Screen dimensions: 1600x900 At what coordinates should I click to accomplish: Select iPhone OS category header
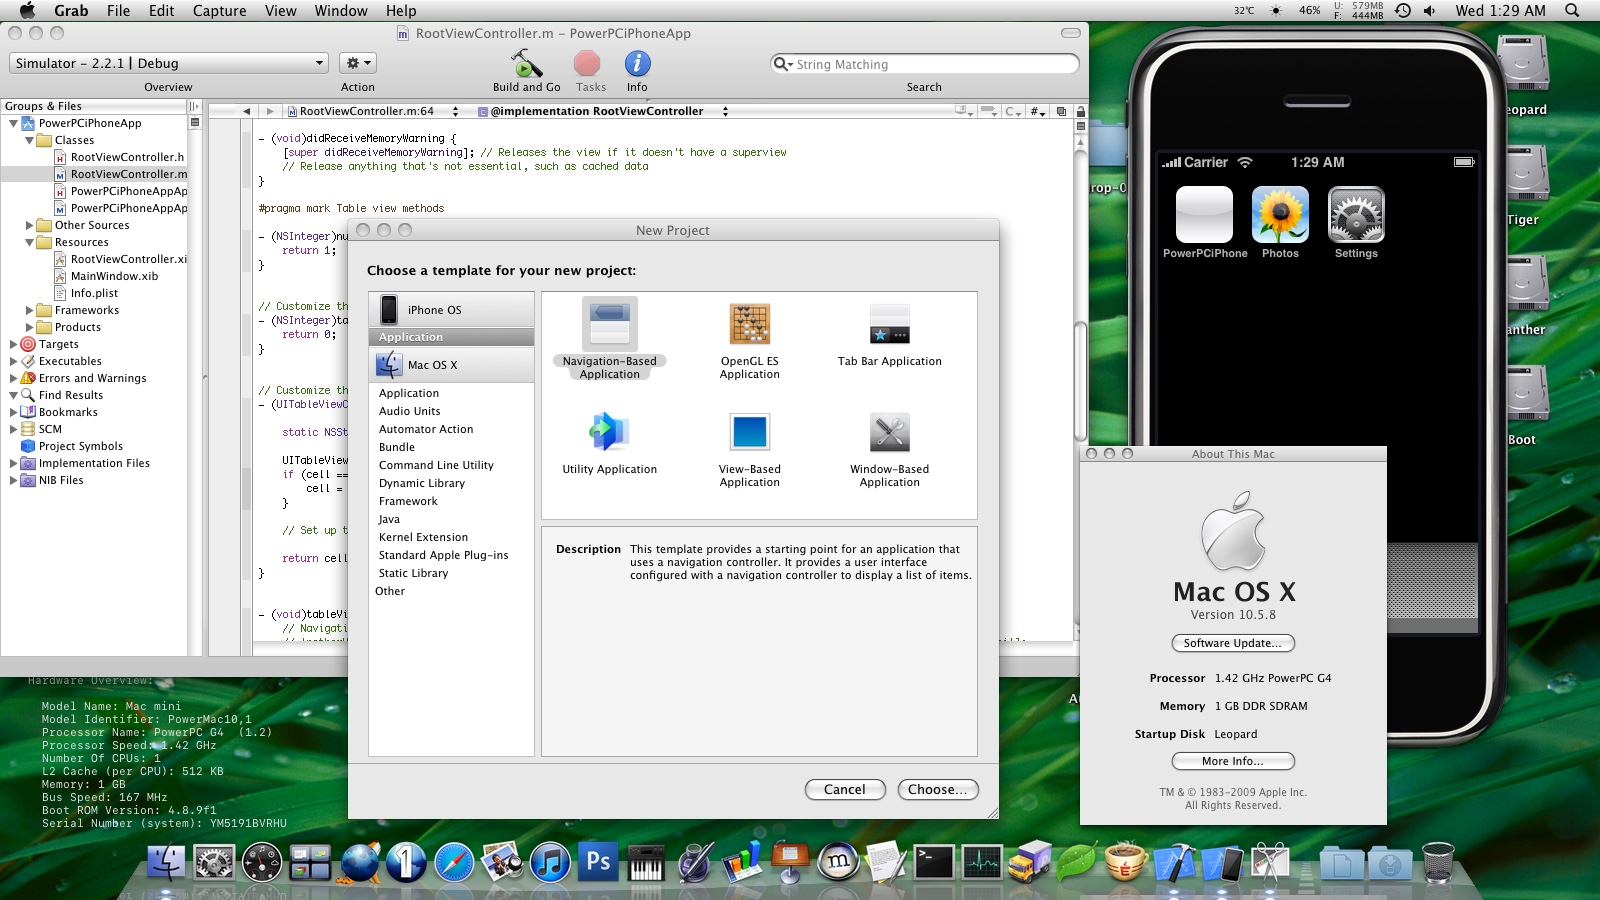click(451, 310)
